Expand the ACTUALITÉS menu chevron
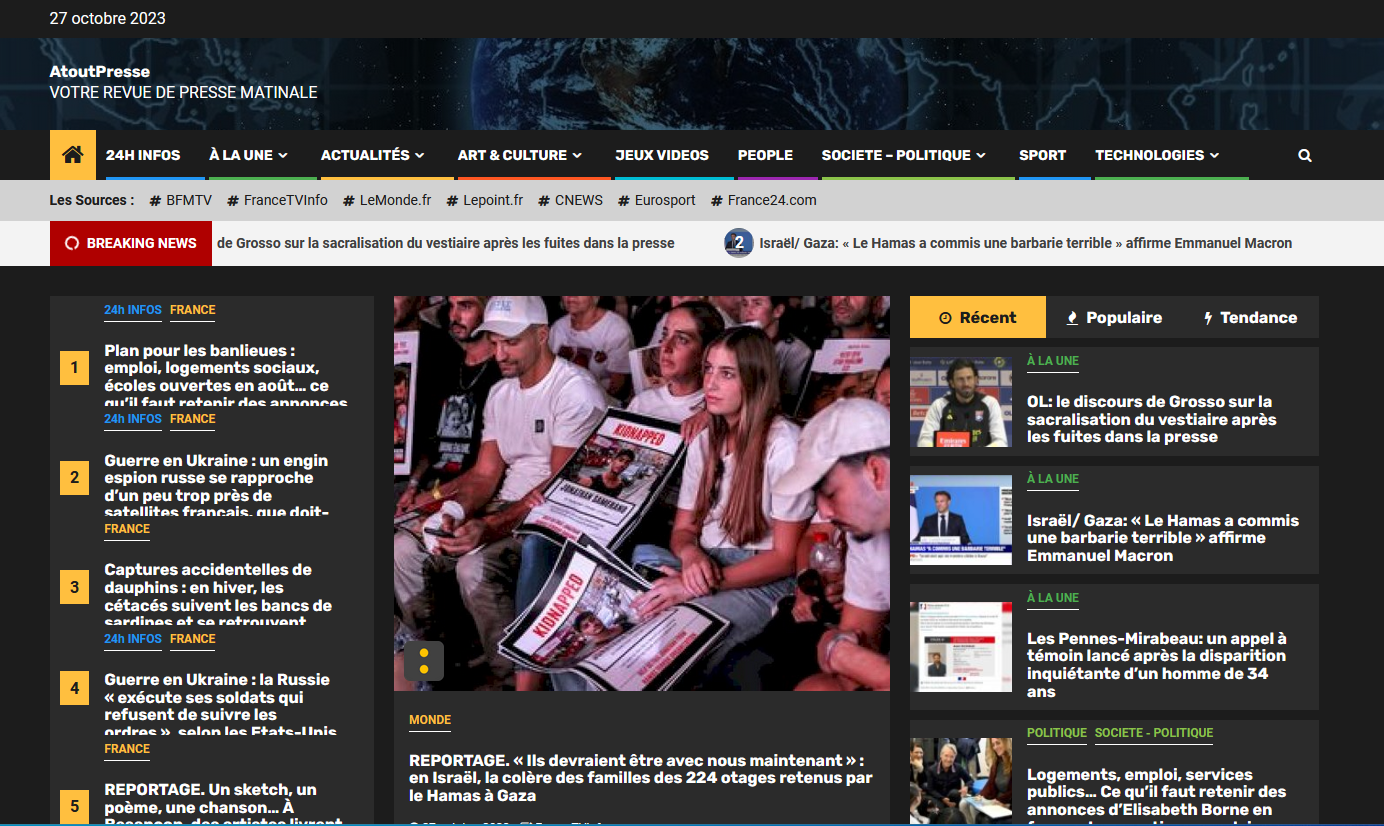Image resolution: width=1384 pixels, height=826 pixels. pos(420,155)
